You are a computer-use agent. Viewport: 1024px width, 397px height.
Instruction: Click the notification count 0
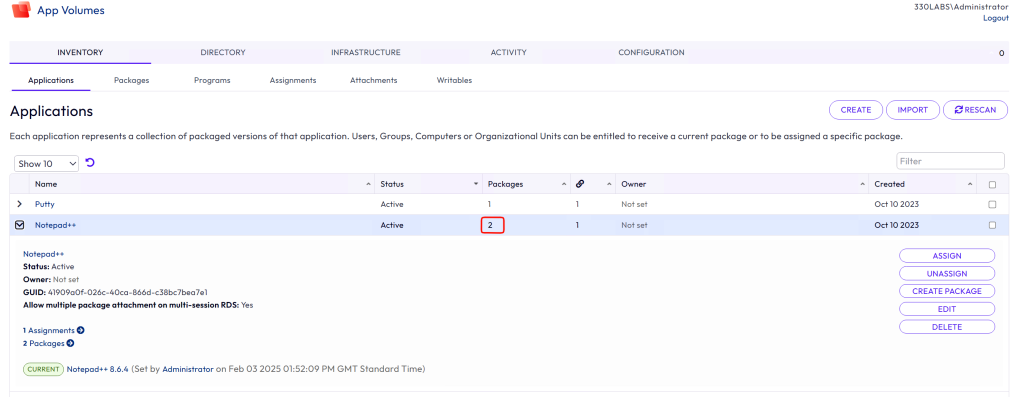1001,54
